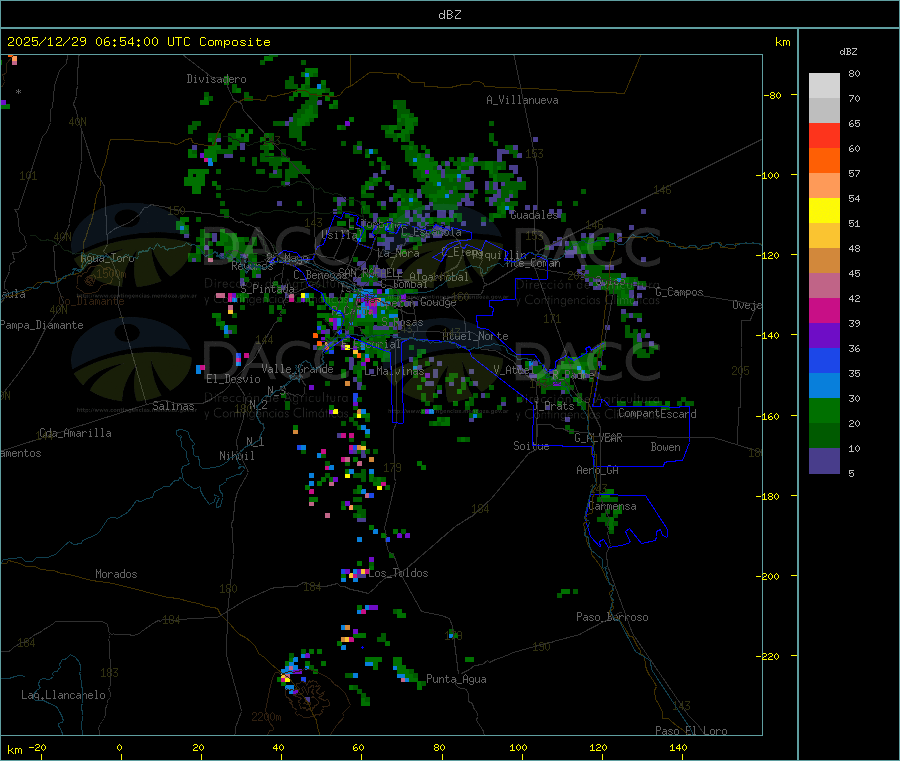
Task: Click the Paso_Barroso map label
Action: (x=612, y=618)
